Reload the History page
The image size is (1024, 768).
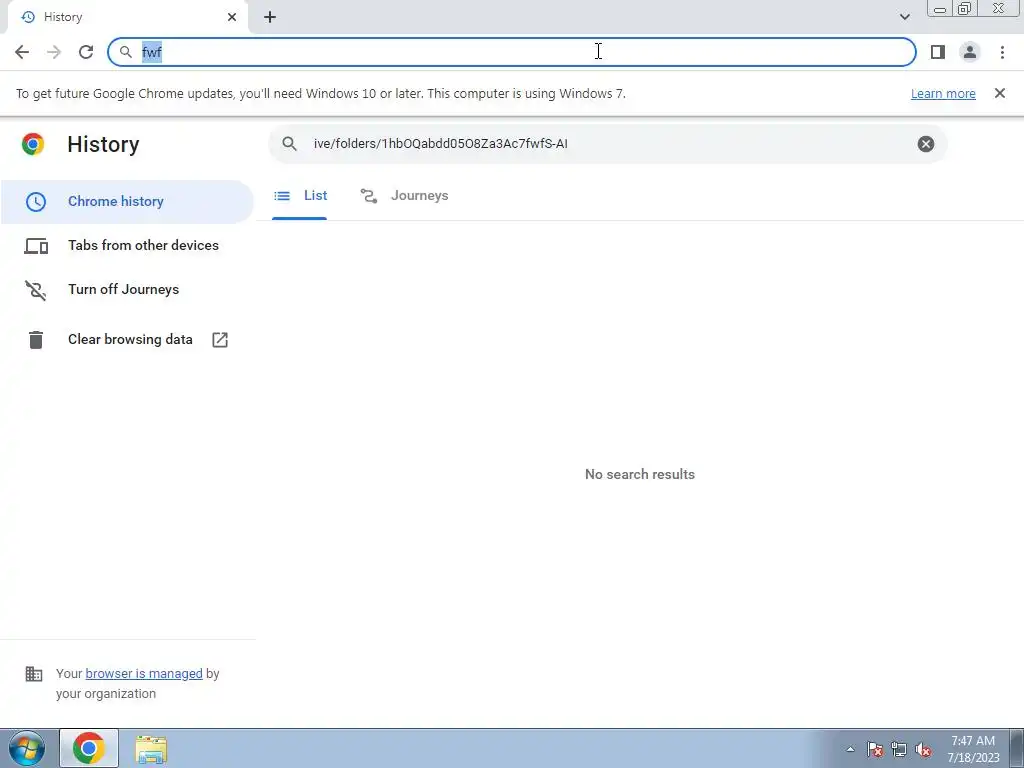[x=86, y=52]
